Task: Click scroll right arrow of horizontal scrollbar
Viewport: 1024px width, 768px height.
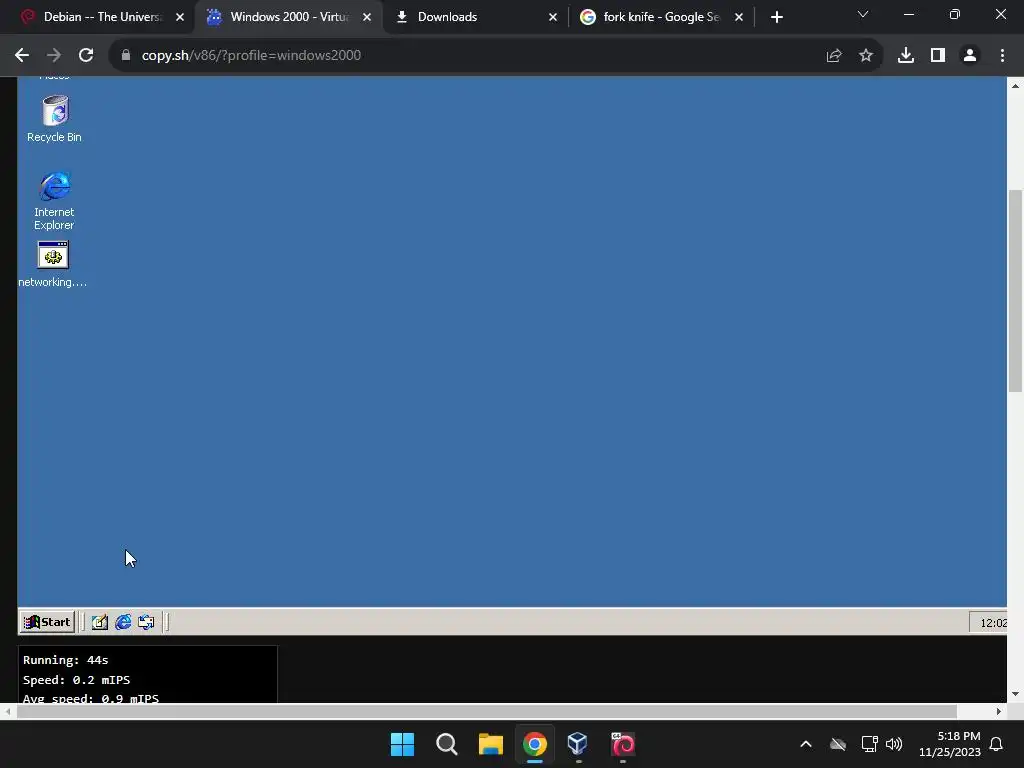Action: pos(999,711)
